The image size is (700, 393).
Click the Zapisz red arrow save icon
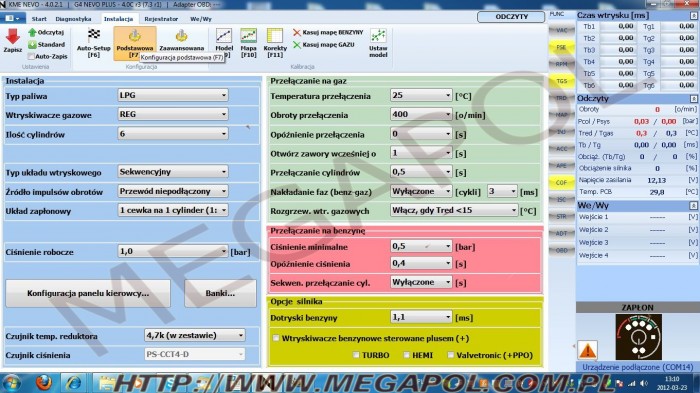[12, 37]
